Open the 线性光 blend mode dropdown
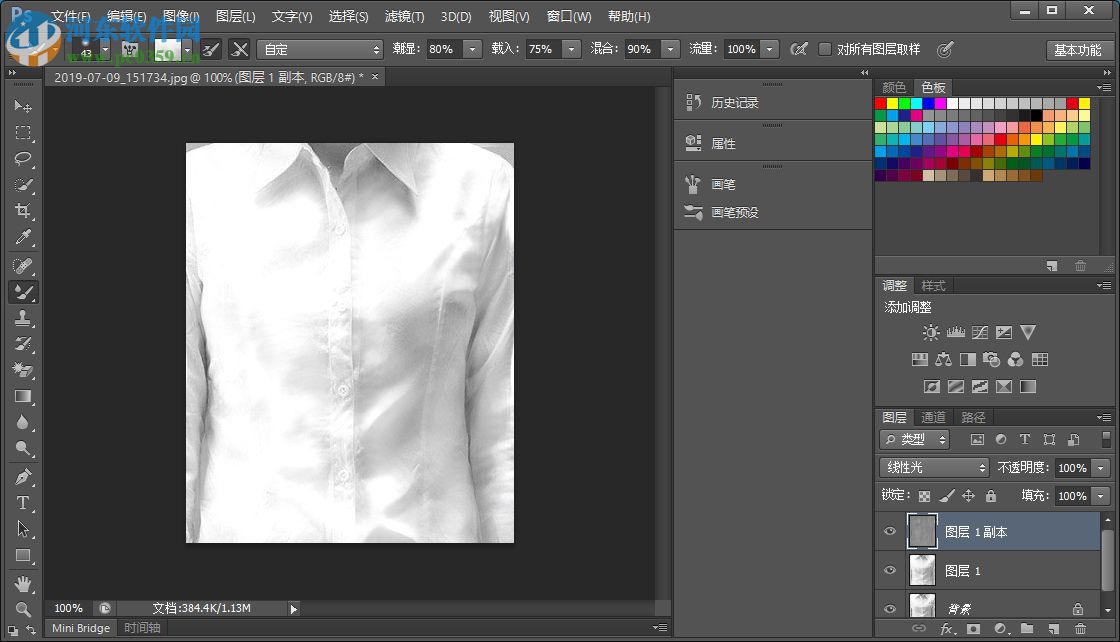The width and height of the screenshot is (1120, 642). [x=933, y=467]
